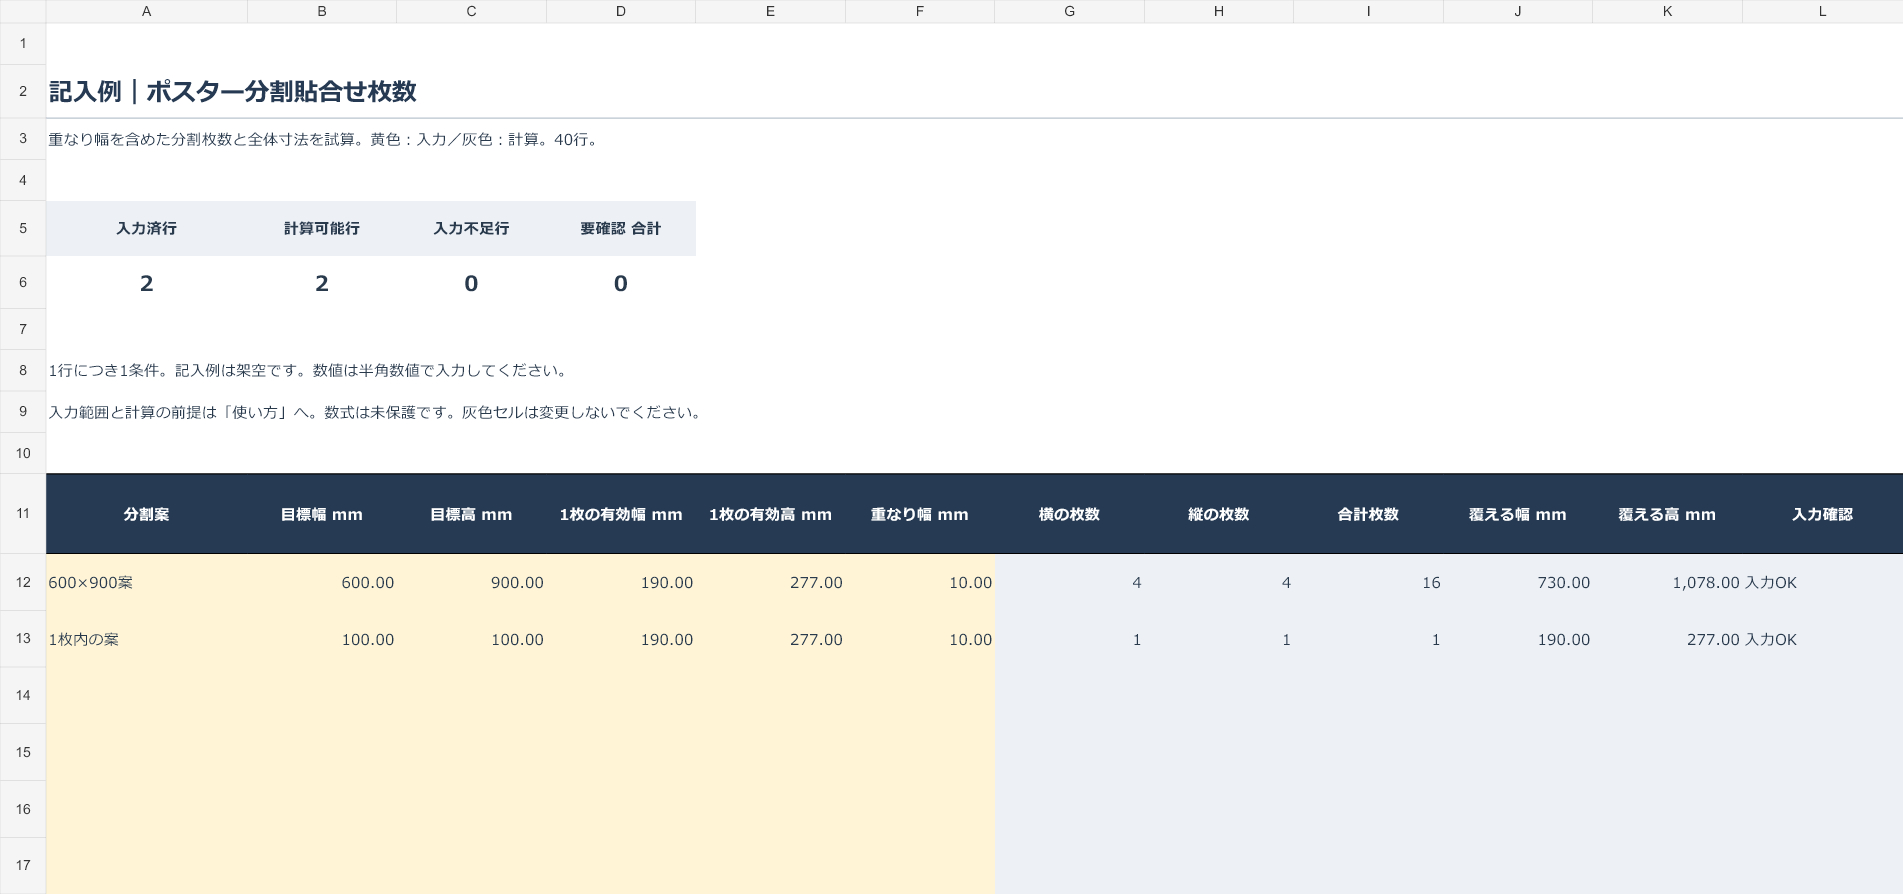Select empty 分割案 input cell in row 14

[x=146, y=695]
